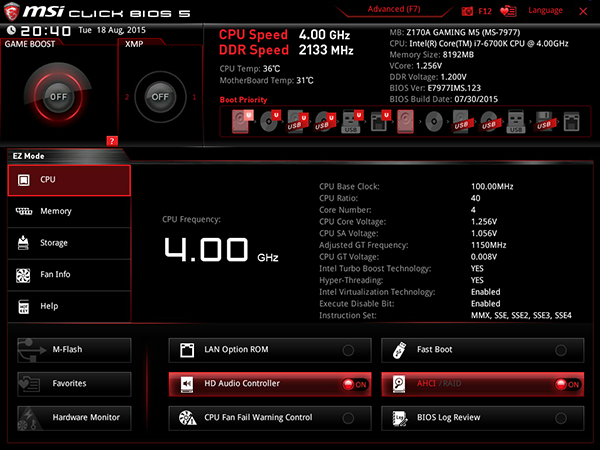Click the screenshot camera icon next to F12
This screenshot has width=600, height=450.
pos(467,11)
